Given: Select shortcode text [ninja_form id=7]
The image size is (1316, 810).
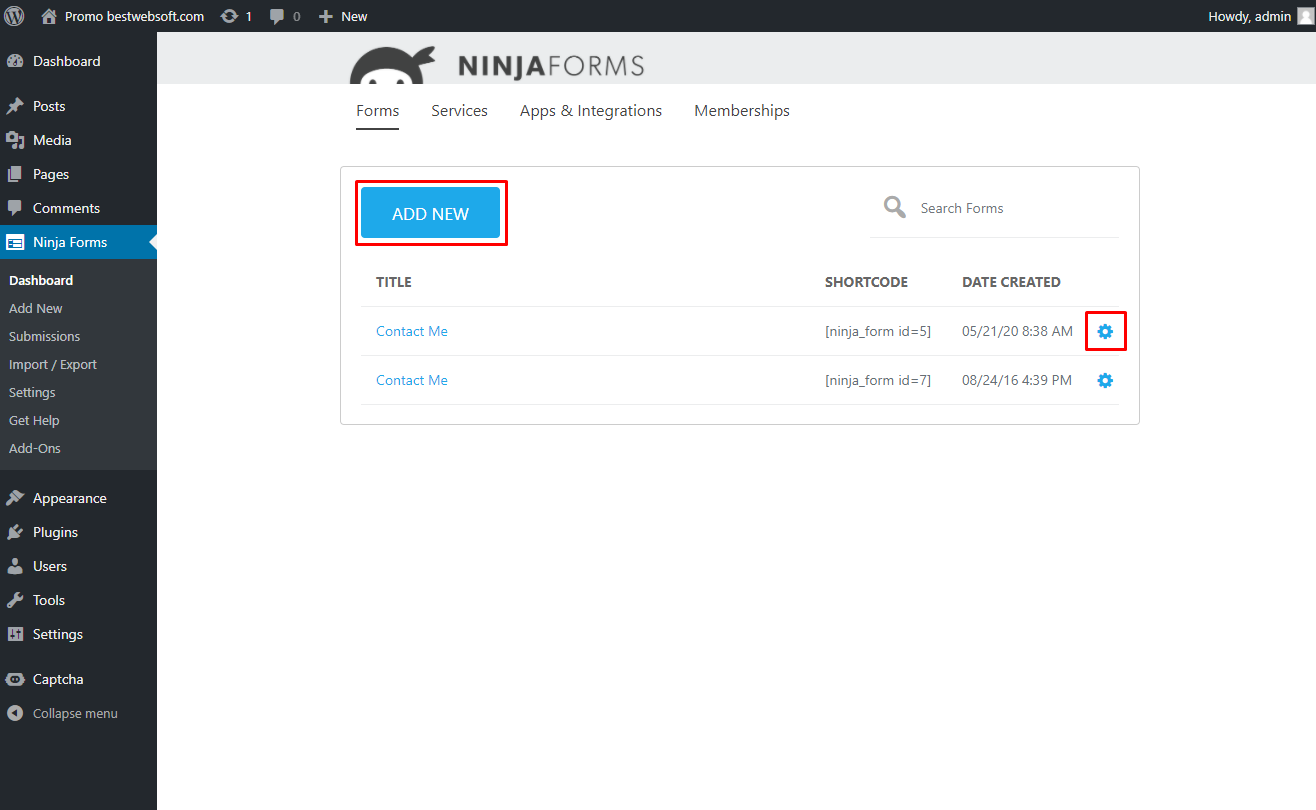Looking at the screenshot, I should [x=878, y=380].
